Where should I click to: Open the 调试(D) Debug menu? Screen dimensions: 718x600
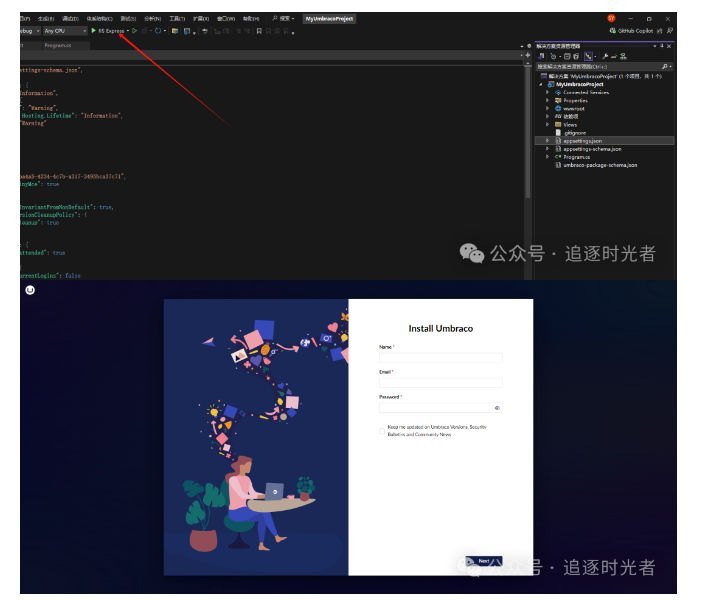coord(71,18)
